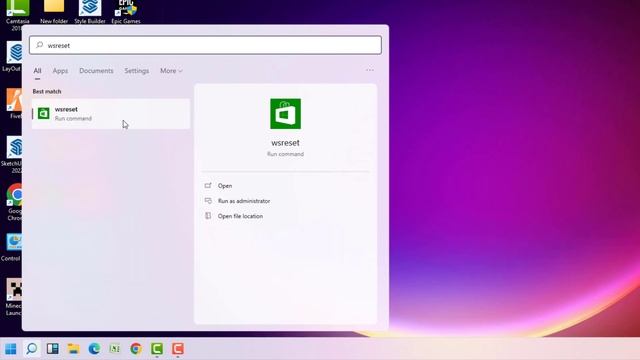The image size is (640, 360).
Task: Launch Microsoft Edge from the taskbar
Action: coord(94,349)
